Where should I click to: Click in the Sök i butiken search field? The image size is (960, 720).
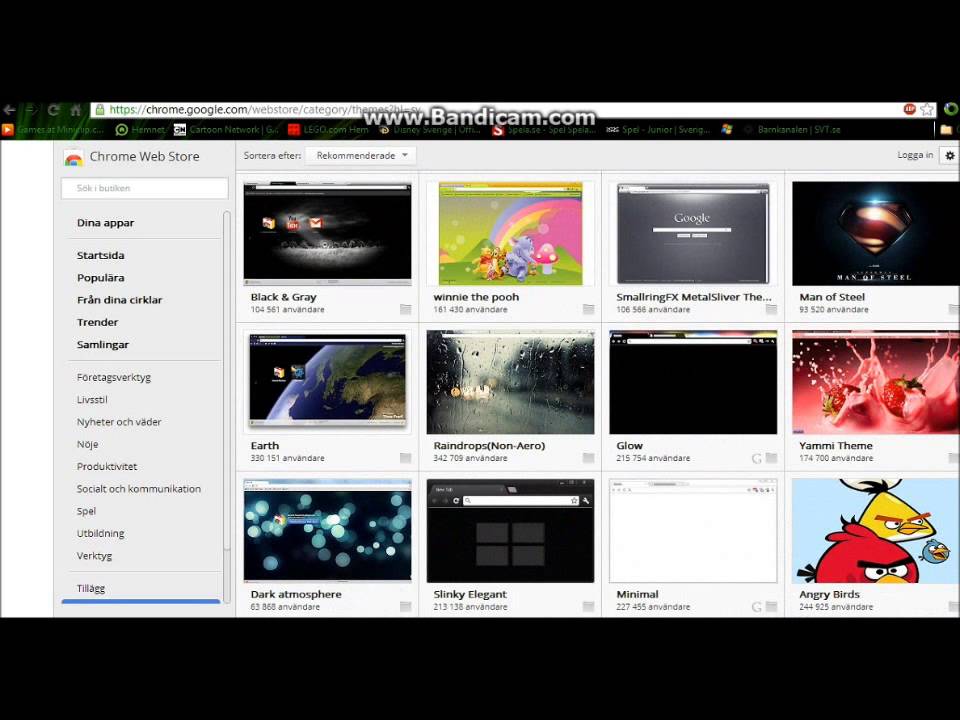coord(144,188)
